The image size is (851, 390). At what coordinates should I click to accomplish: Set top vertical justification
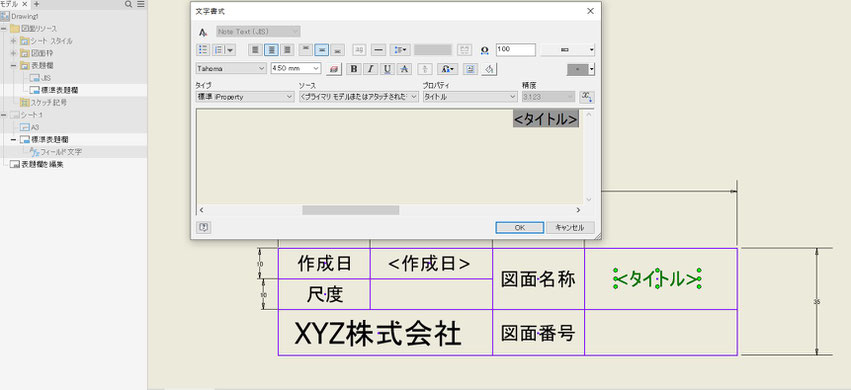pyautogui.click(x=306, y=50)
